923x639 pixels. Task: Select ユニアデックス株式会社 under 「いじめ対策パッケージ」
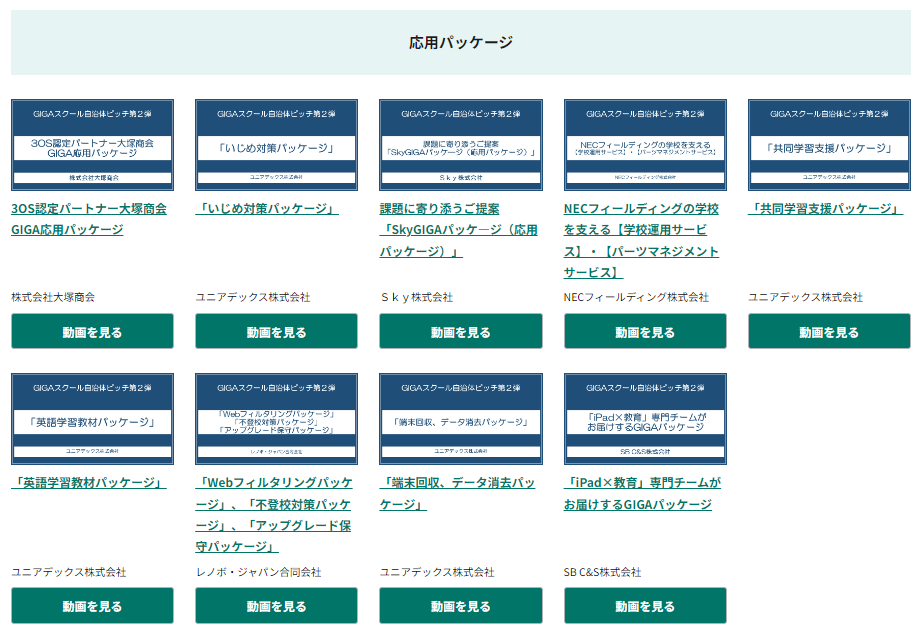click(253, 297)
